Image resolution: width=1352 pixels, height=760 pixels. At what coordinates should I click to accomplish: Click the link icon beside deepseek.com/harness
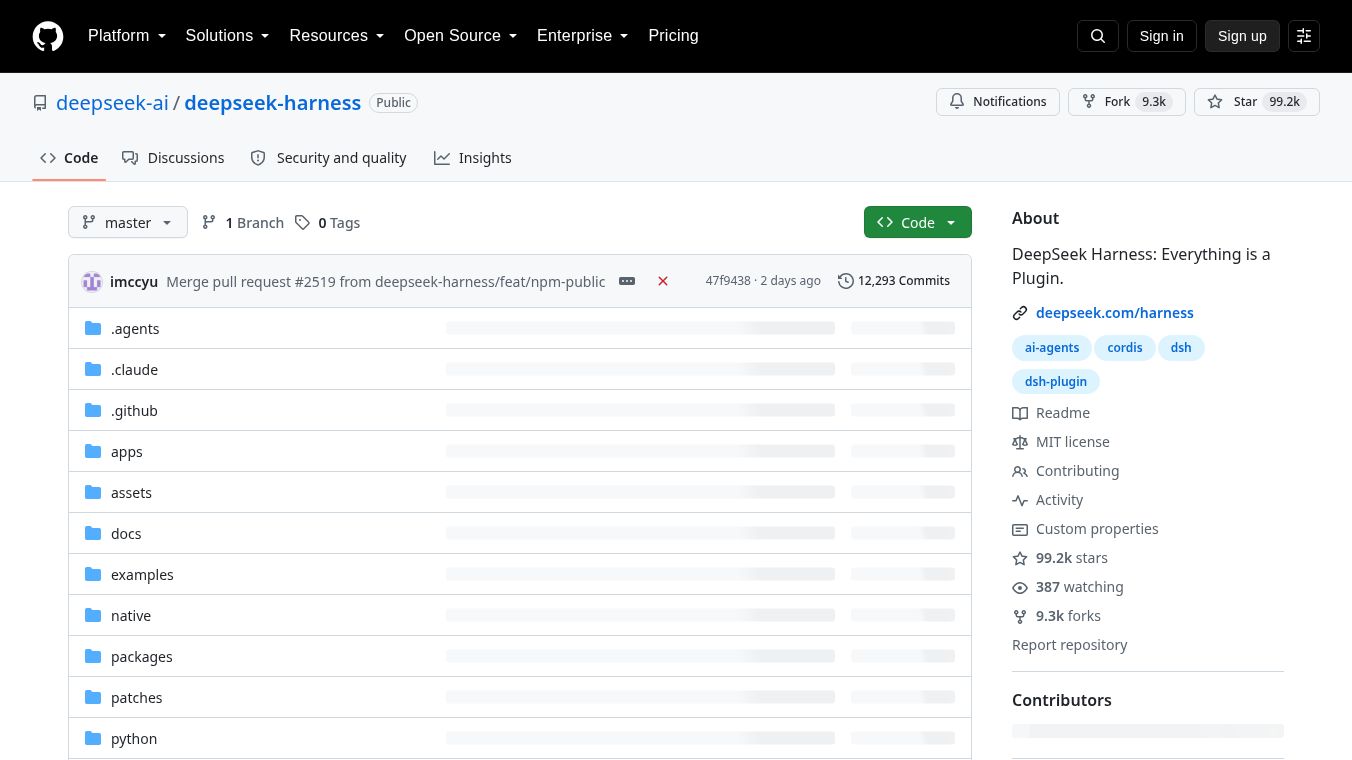[1020, 313]
